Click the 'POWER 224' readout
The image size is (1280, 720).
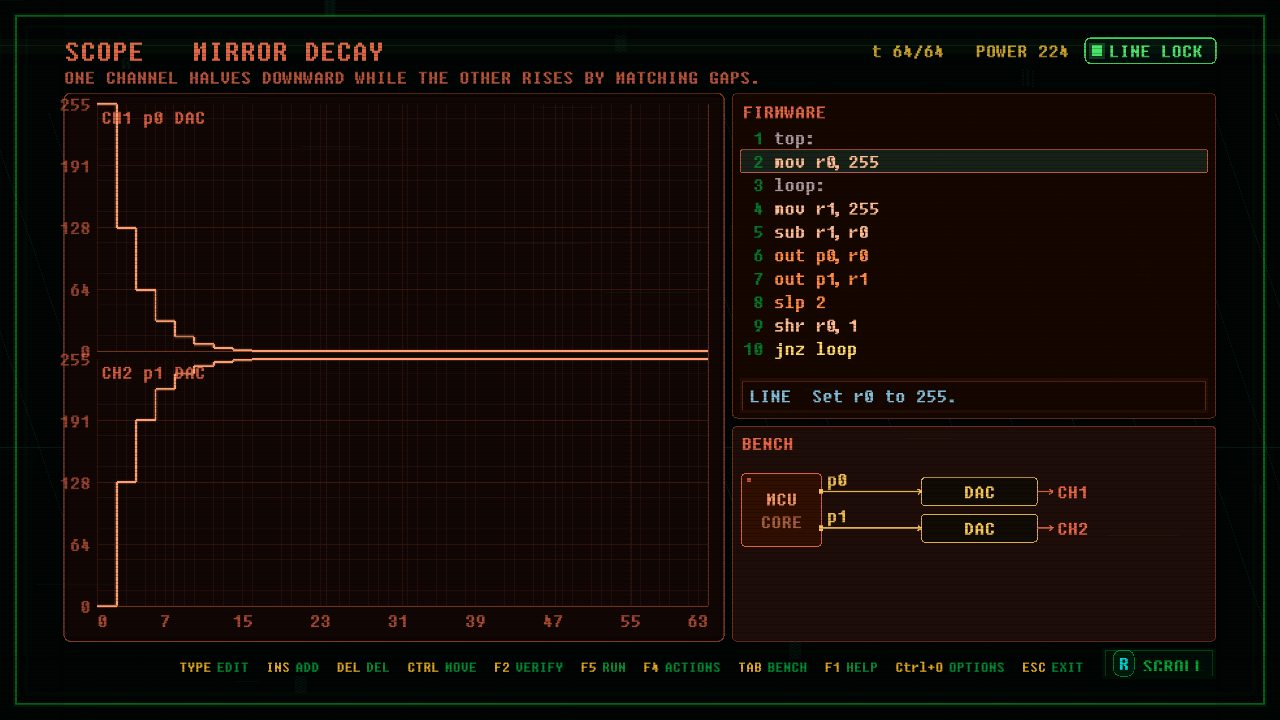(1022, 51)
